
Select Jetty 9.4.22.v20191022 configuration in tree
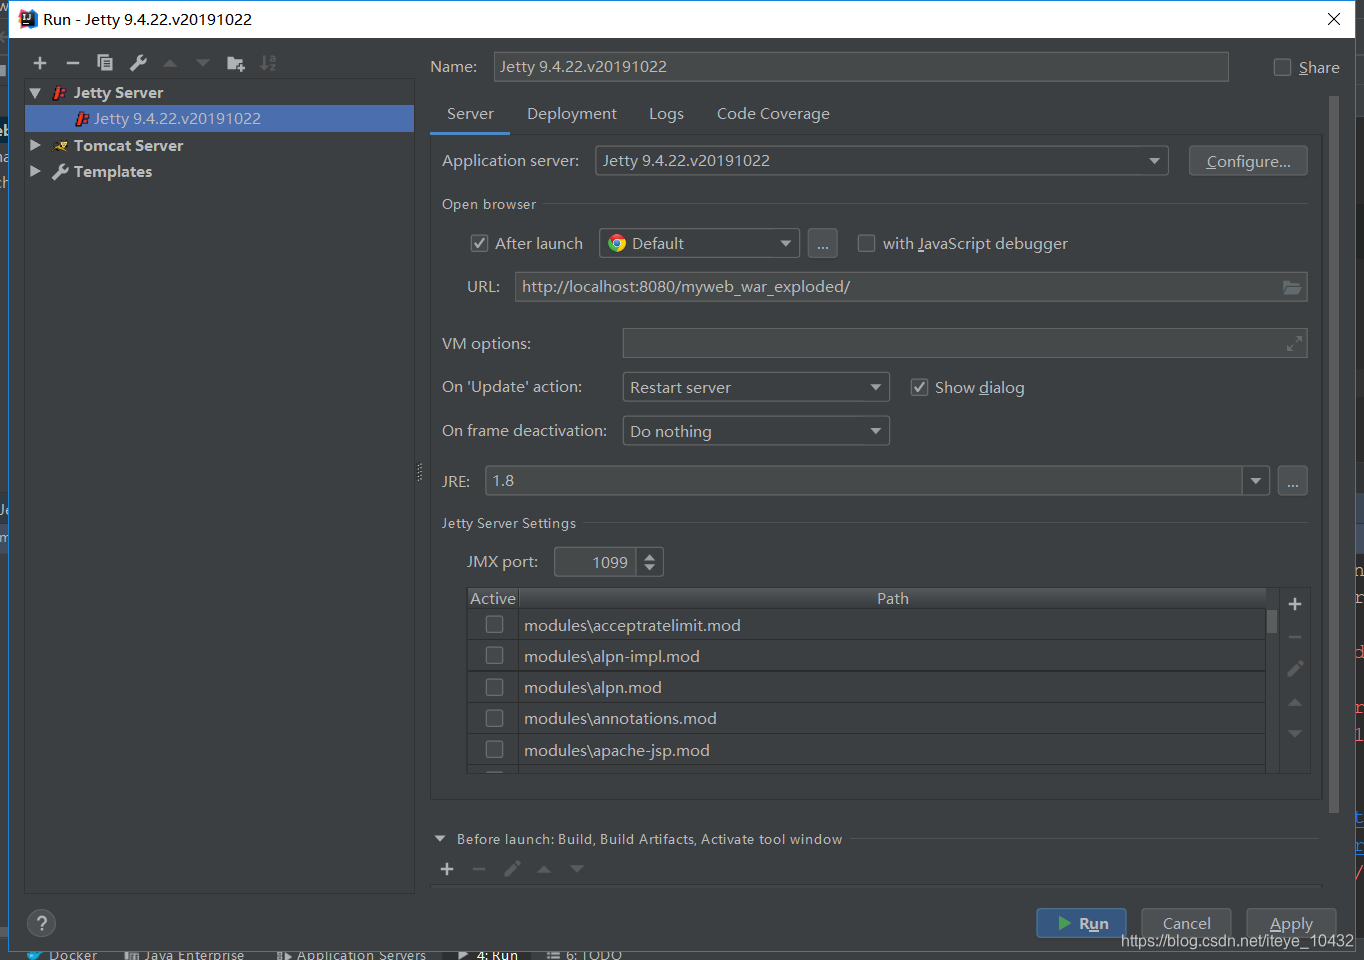[x=219, y=118]
